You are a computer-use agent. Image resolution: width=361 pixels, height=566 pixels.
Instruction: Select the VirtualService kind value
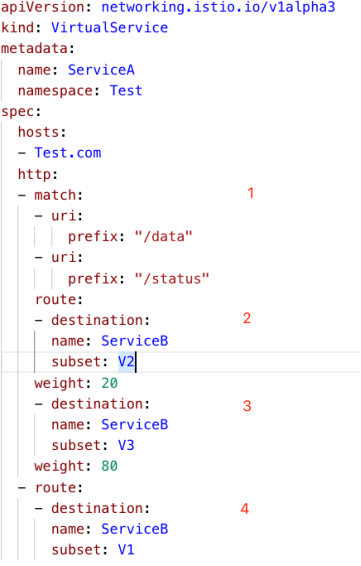pos(109,28)
